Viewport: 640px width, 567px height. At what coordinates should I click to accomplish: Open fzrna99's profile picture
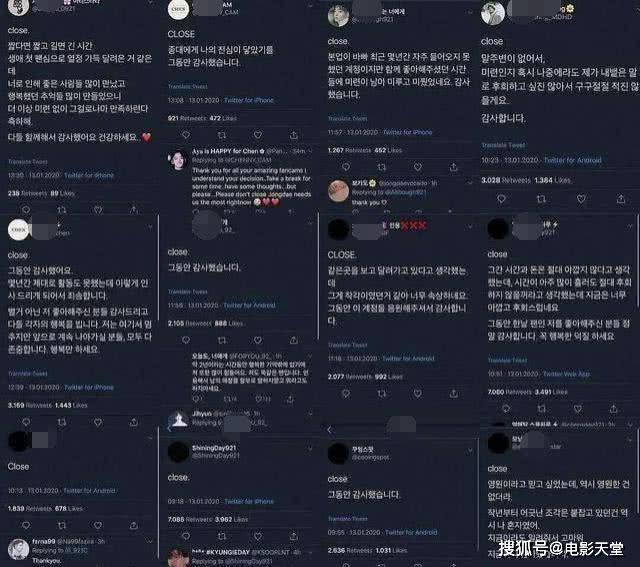pyautogui.click(x=18, y=549)
